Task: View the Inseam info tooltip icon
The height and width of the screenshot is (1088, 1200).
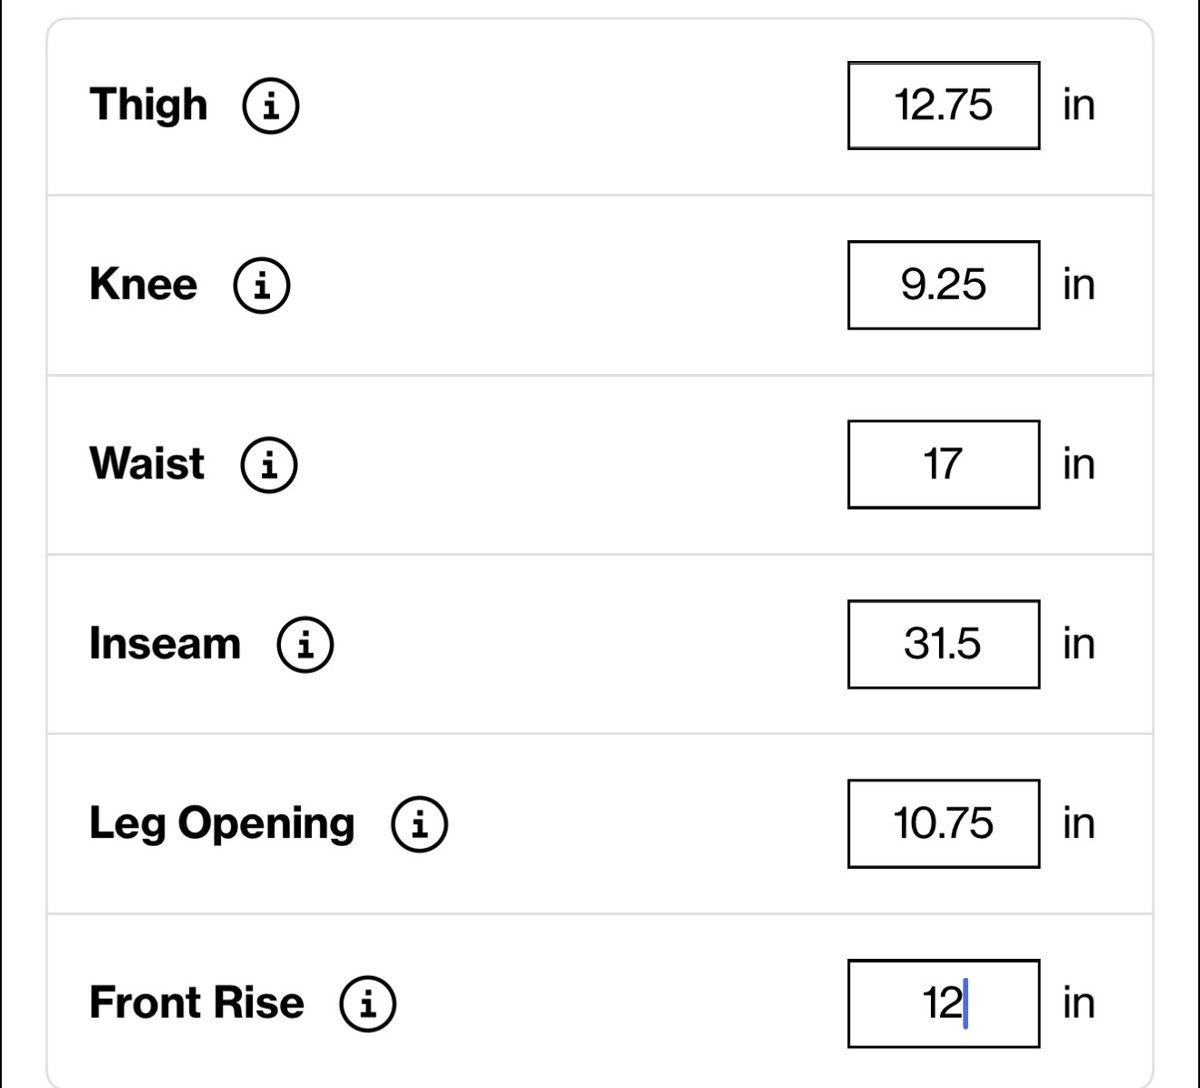Action: tap(305, 644)
